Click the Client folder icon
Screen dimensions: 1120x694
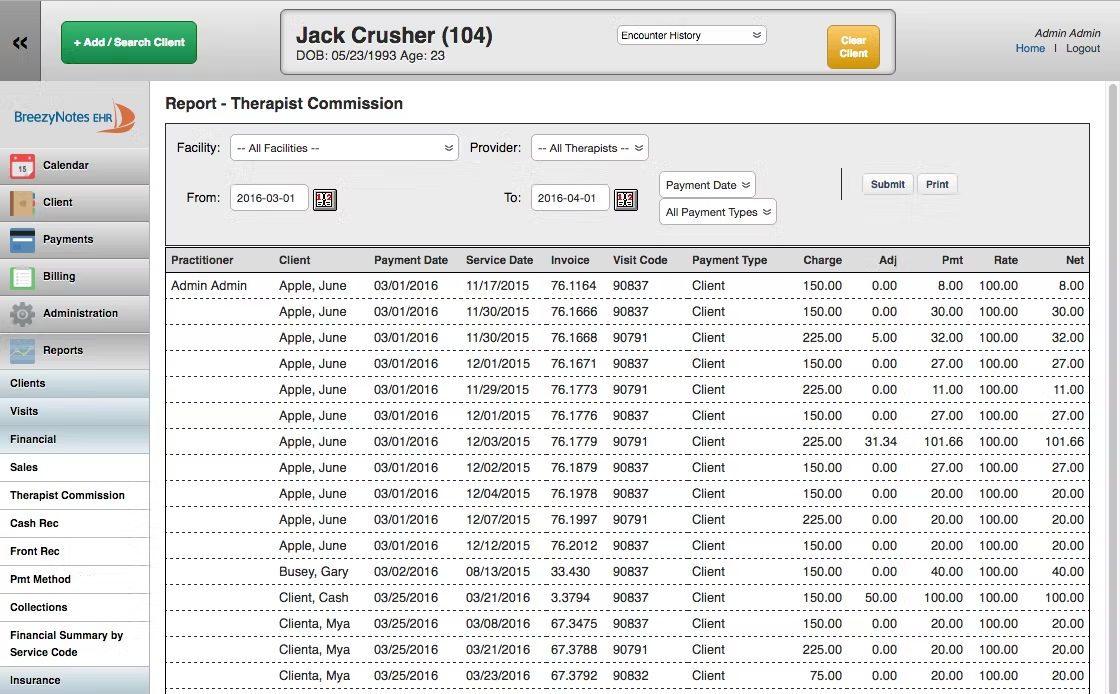tap(23, 203)
